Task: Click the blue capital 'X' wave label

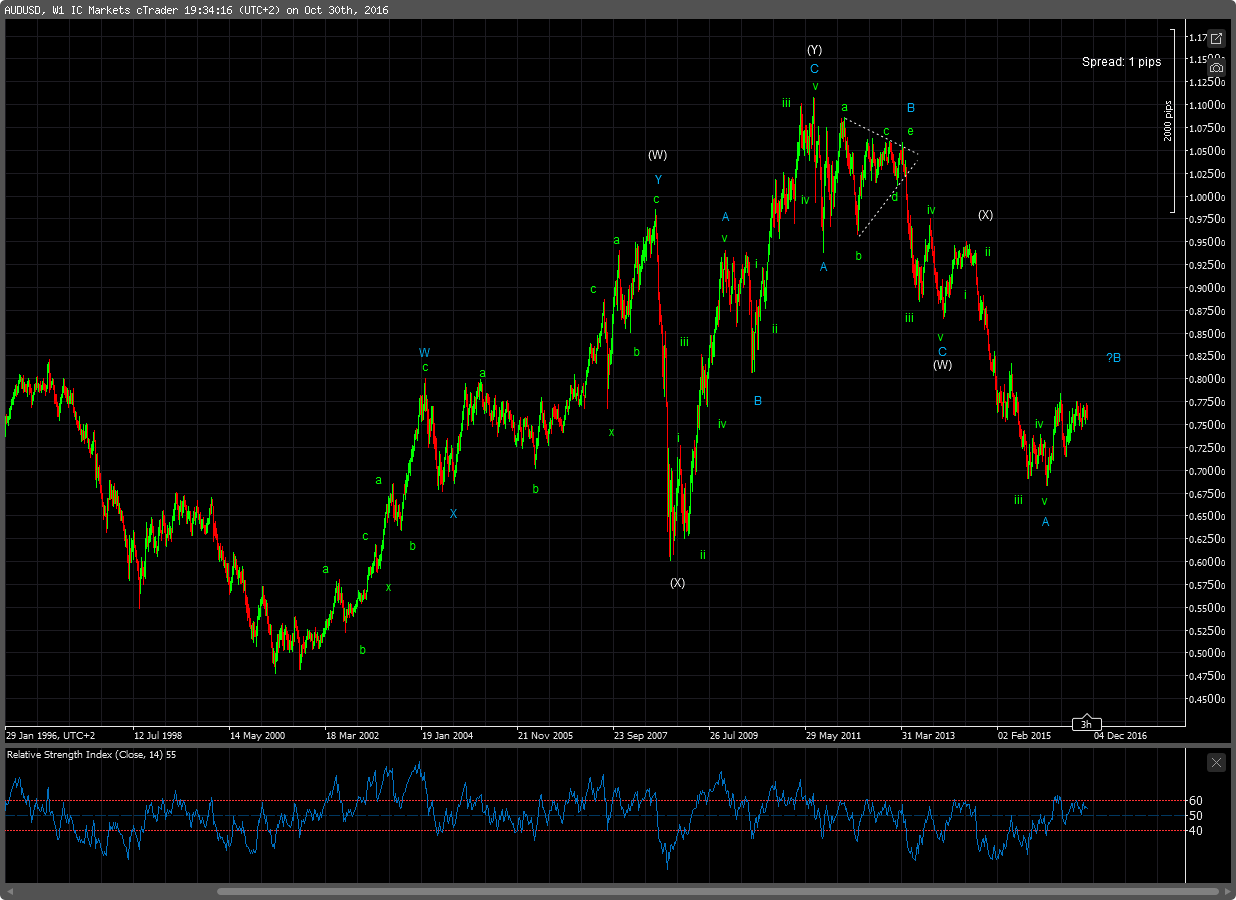Action: [453, 514]
